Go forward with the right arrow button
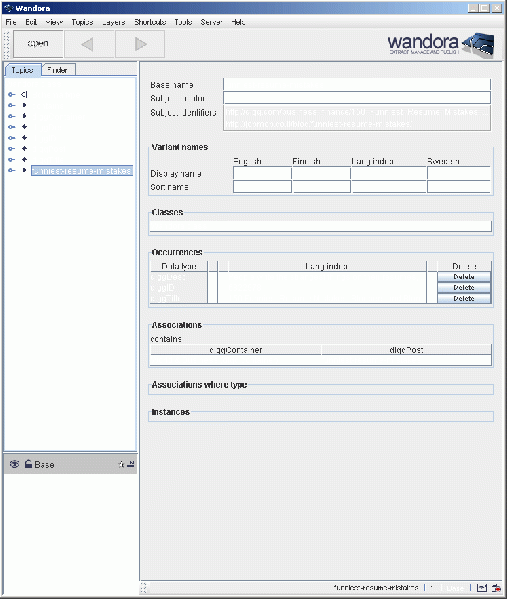The image size is (507, 599). (x=140, y=44)
